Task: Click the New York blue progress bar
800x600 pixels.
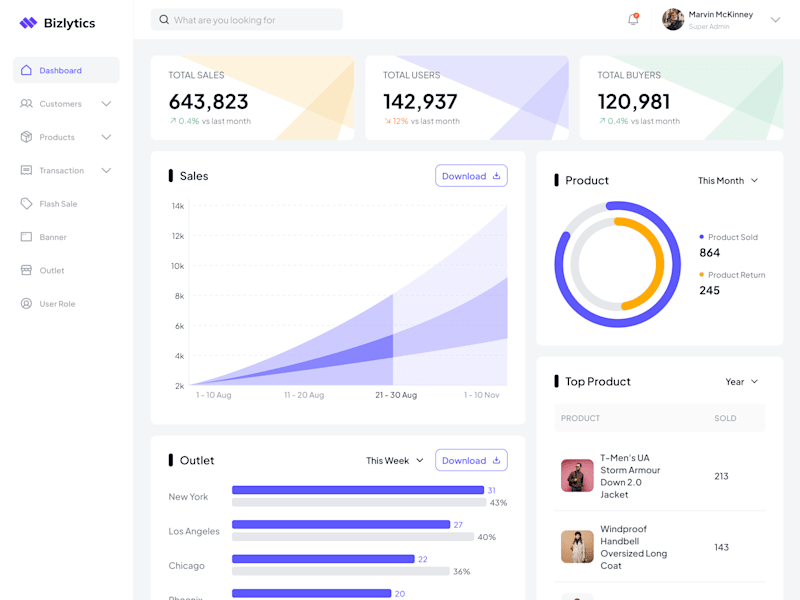Action: pyautogui.click(x=358, y=490)
